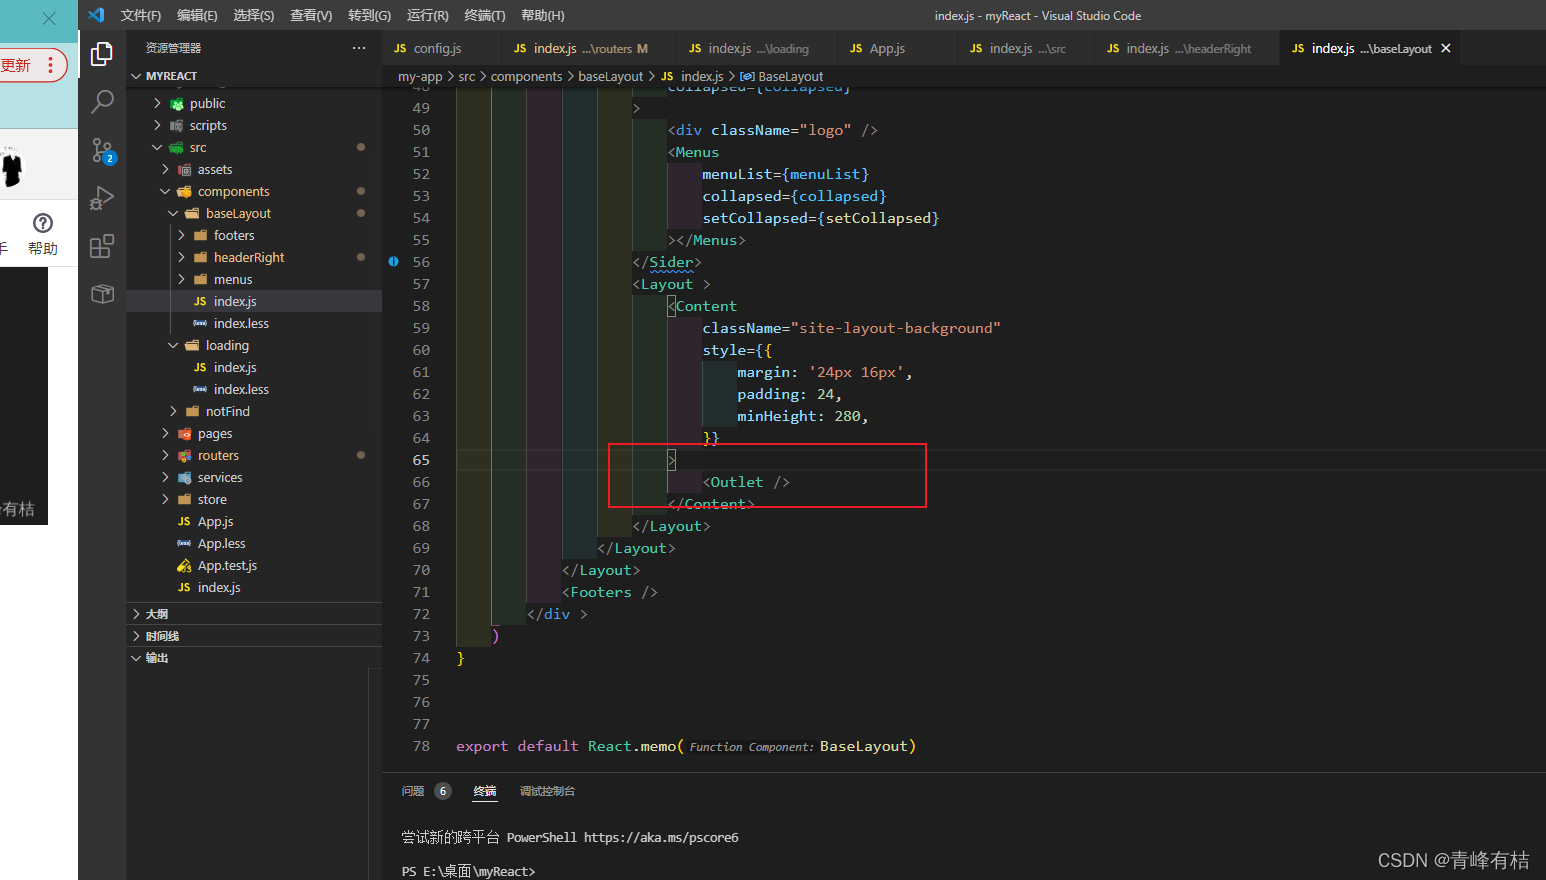Open App.js in file tree
Screen dimensions: 1546x880
coord(254,521)
